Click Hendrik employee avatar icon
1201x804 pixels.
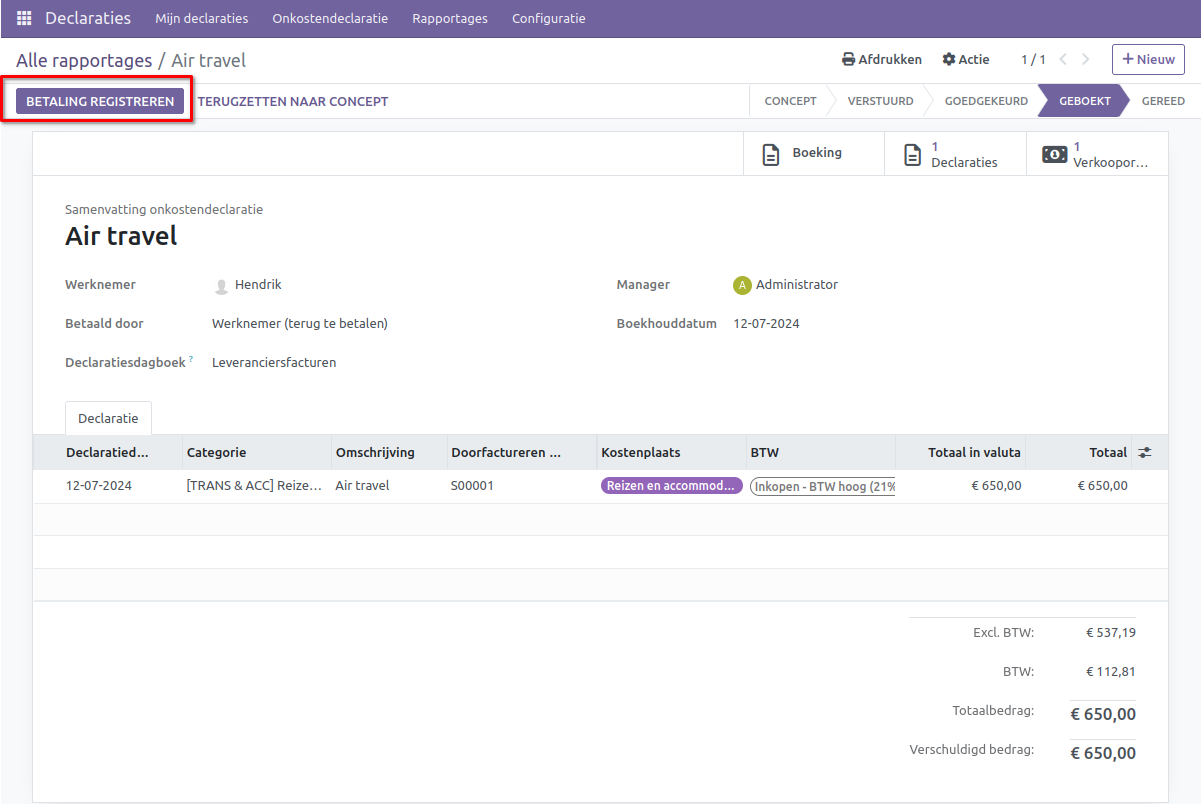pyautogui.click(x=222, y=286)
